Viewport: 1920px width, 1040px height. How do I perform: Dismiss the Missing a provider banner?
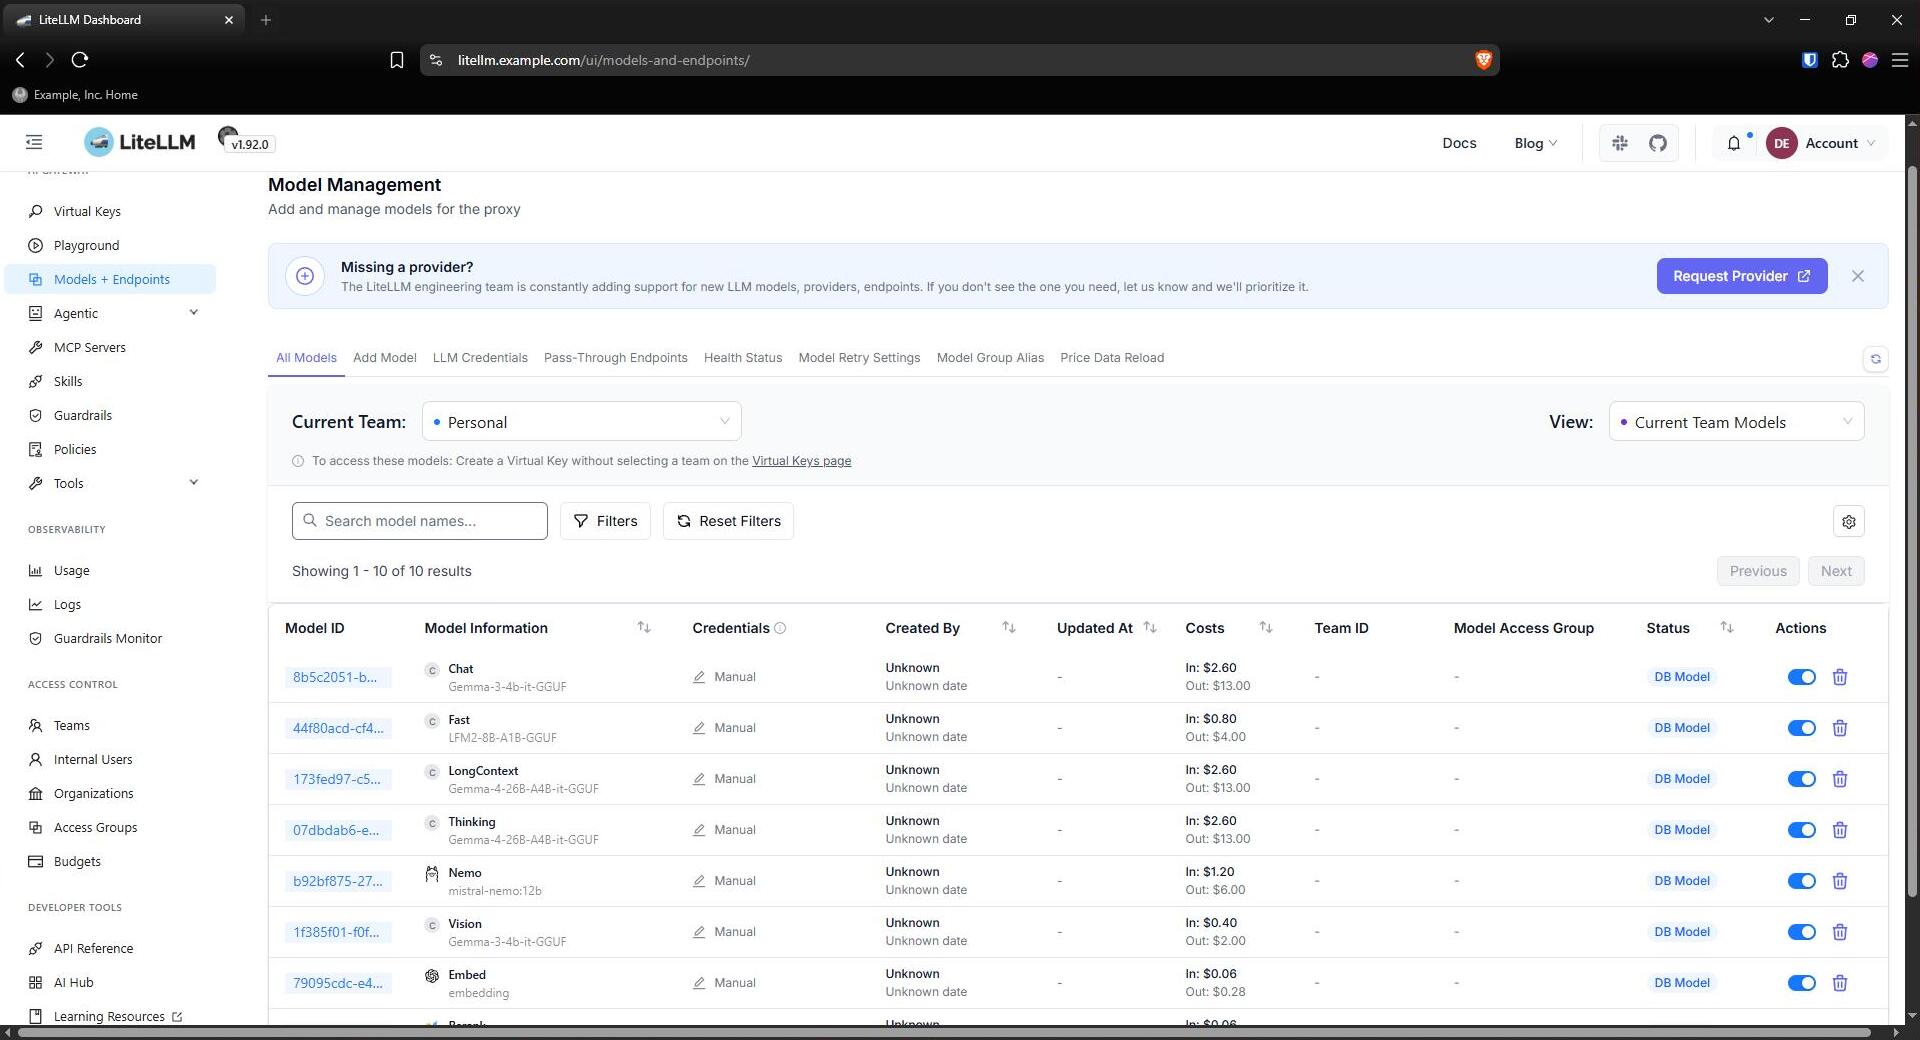1858,276
